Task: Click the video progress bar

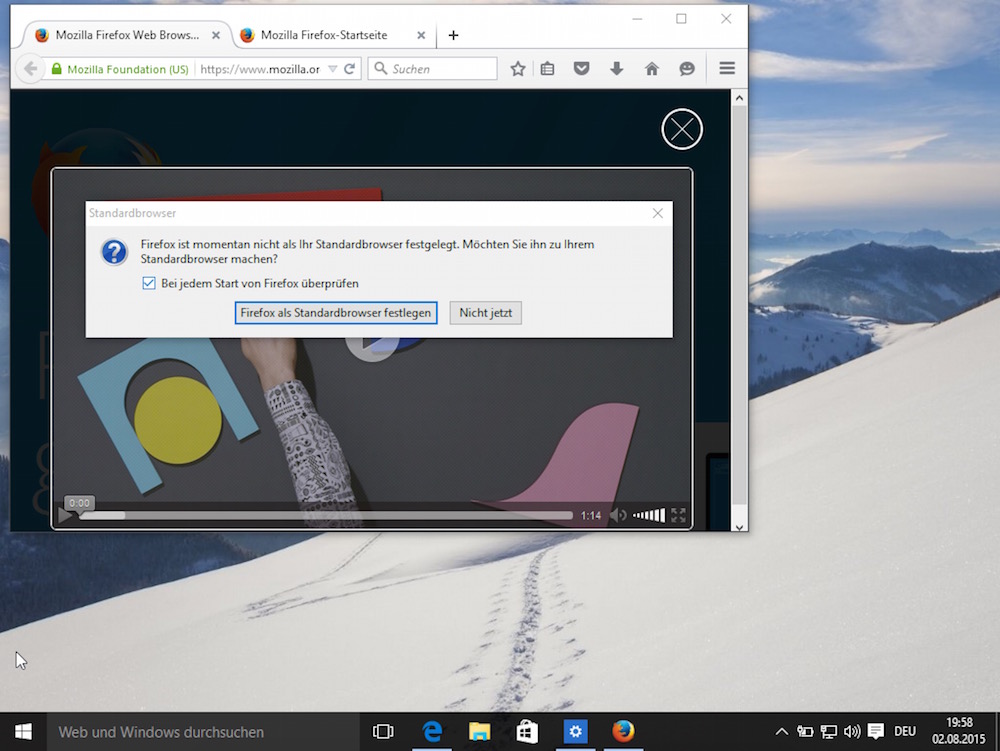Action: (x=325, y=515)
